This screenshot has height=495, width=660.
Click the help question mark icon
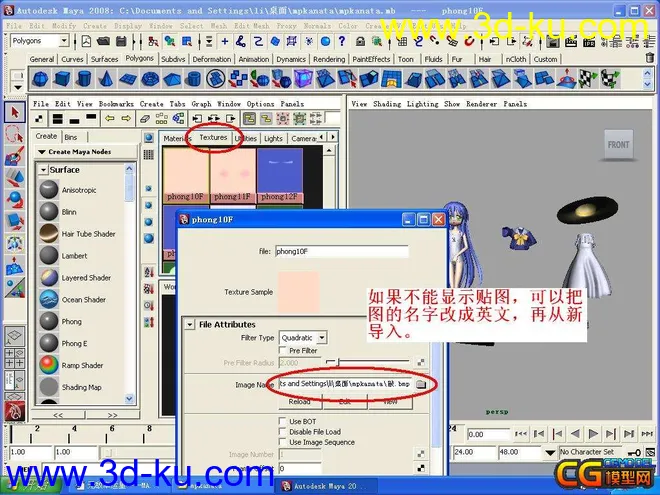tap(342, 41)
